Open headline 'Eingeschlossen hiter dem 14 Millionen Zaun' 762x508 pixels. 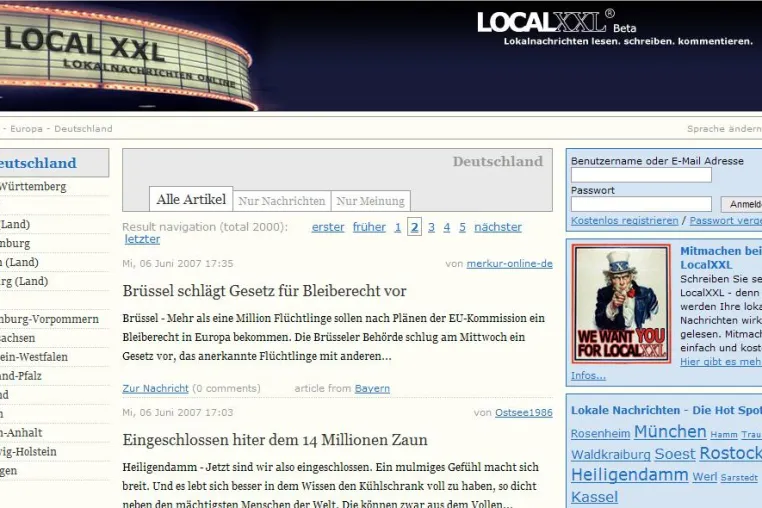coord(275,439)
